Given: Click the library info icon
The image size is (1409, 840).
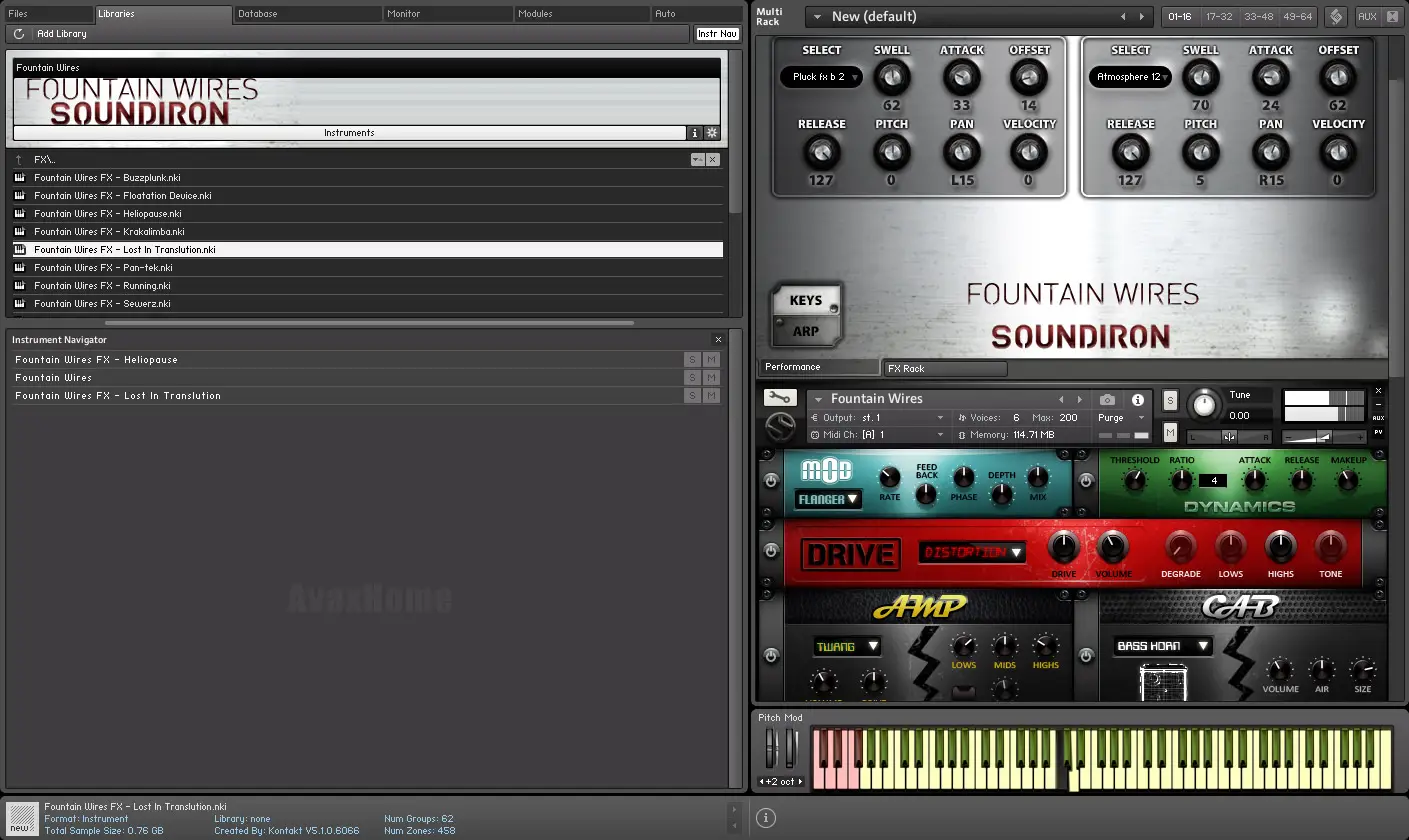Looking at the screenshot, I should pos(695,133).
